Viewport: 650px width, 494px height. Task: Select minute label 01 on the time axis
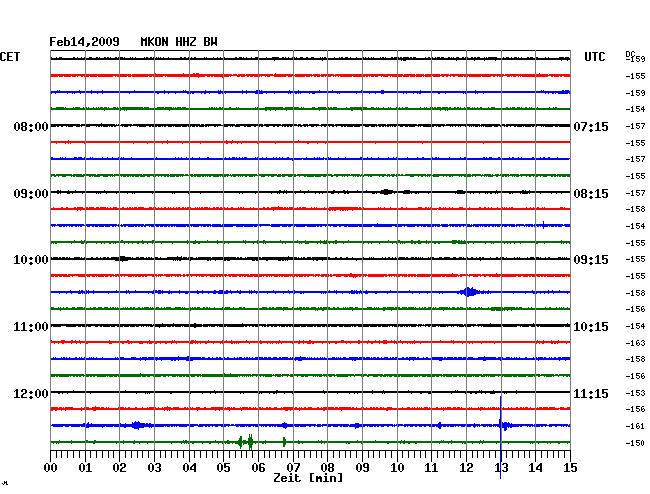(x=85, y=468)
